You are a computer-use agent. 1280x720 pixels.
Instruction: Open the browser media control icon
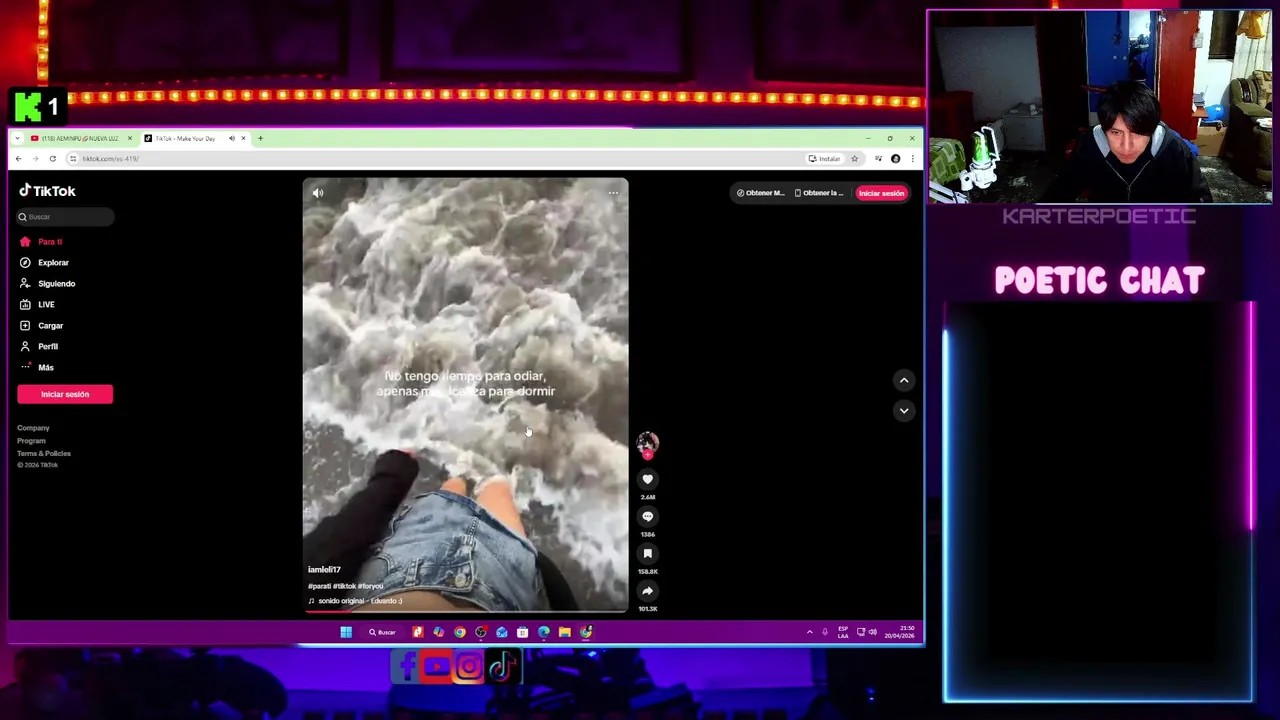(x=878, y=159)
